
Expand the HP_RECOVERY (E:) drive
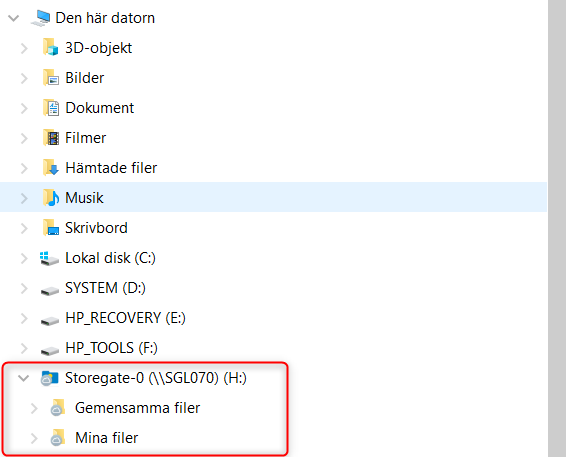24,318
